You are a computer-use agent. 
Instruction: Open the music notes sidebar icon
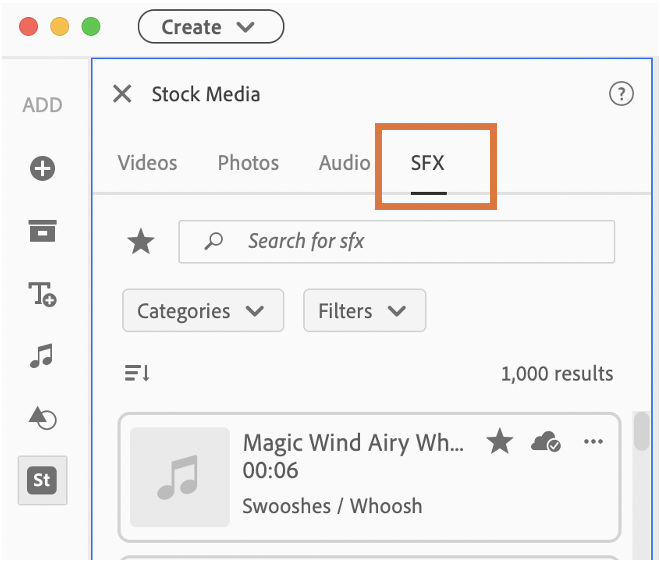pos(42,356)
